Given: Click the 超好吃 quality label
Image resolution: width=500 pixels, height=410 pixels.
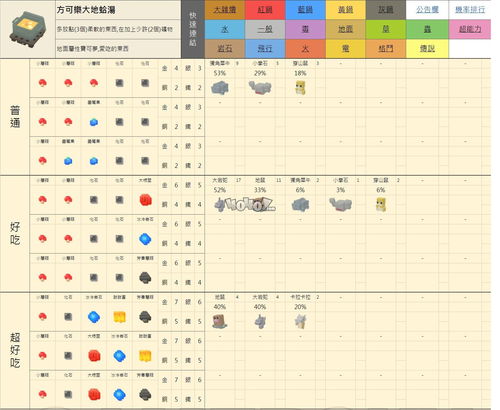Looking at the screenshot, I should tap(15, 350).
